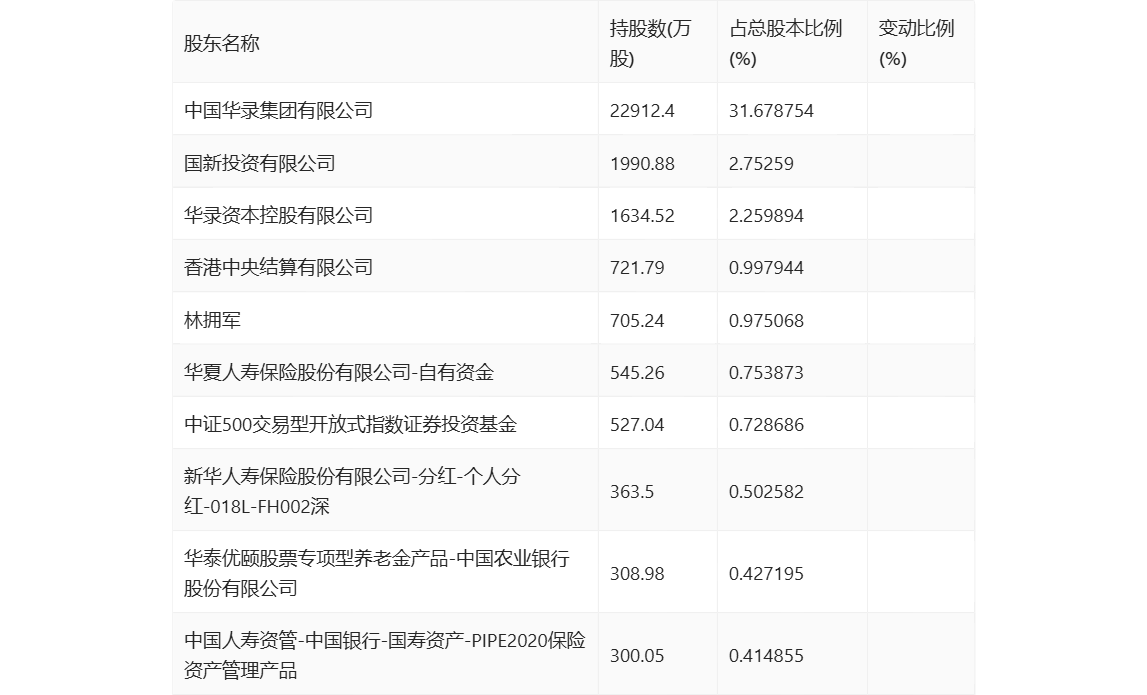Click percentage value 0.414855
The image size is (1147, 695).
pos(766,655)
